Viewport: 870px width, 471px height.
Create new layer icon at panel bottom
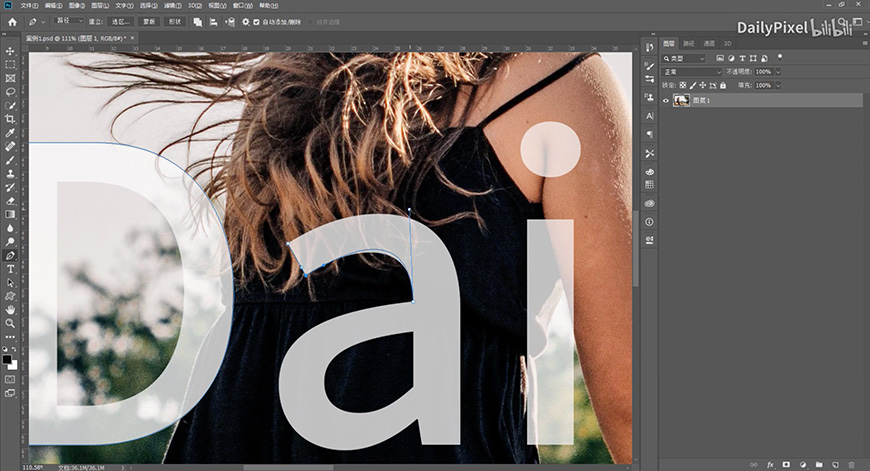(x=835, y=465)
